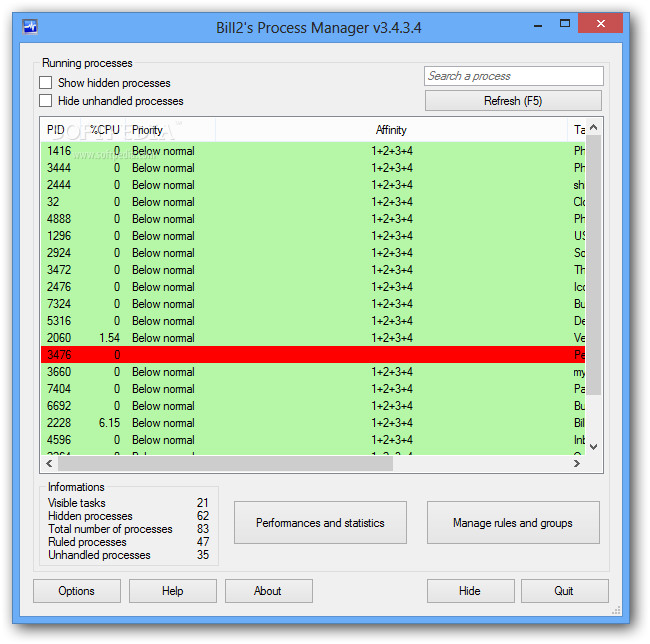Click the horizontal scrollbar thumb

pyautogui.click(x=225, y=463)
